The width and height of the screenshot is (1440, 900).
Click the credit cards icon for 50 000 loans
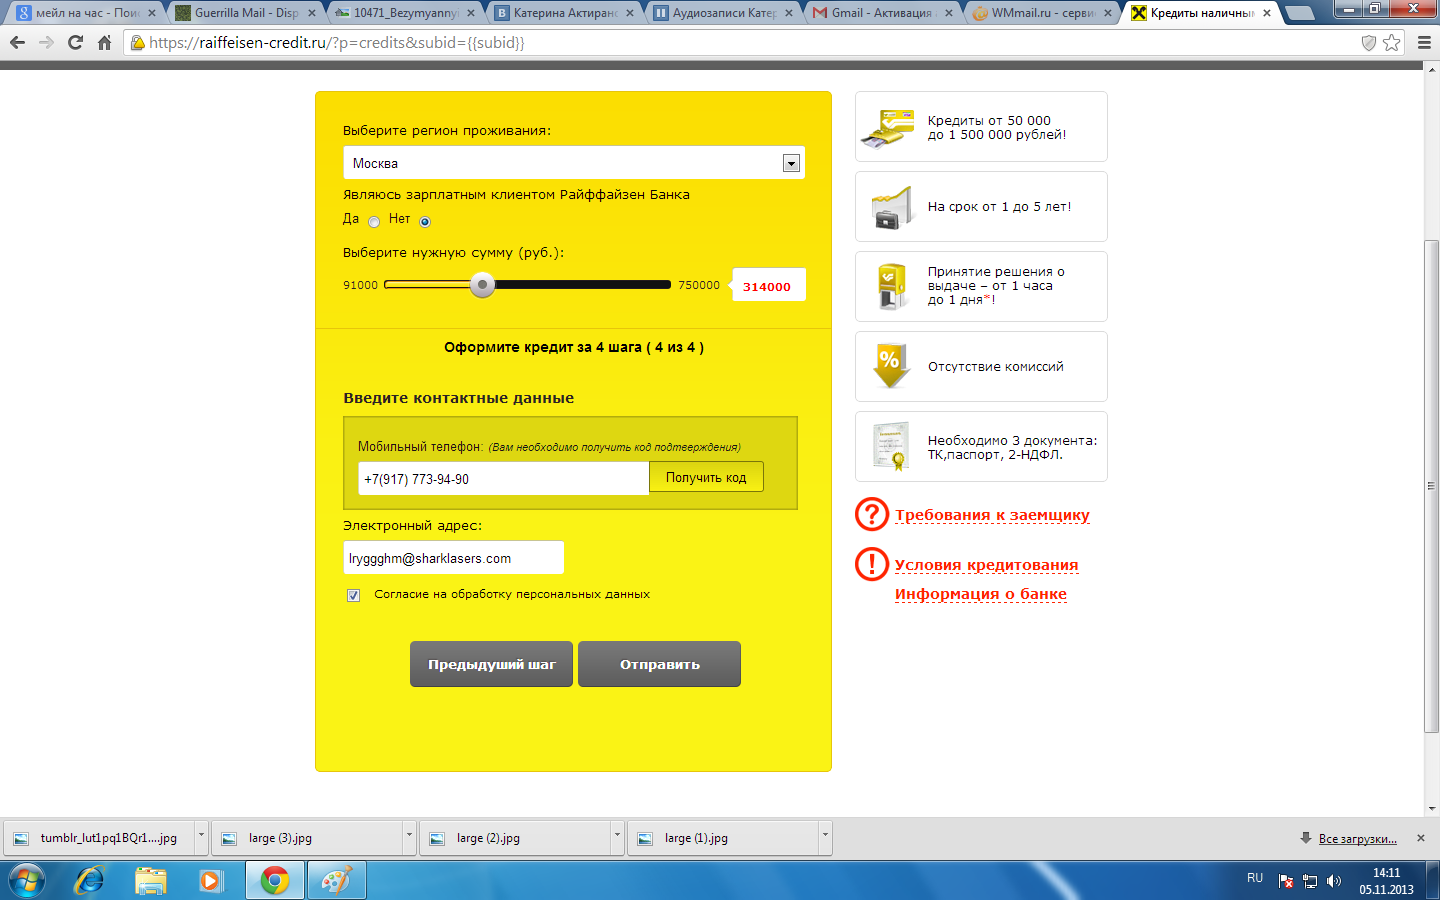pyautogui.click(x=888, y=127)
